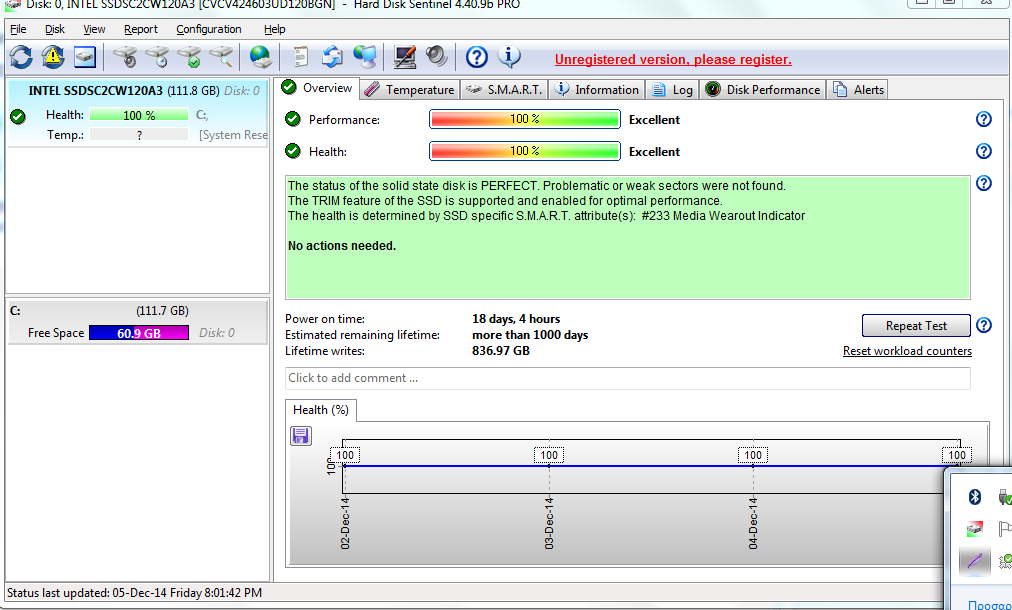This screenshot has height=610, width=1012.
Task: Click the Repeat Test button
Action: click(x=916, y=326)
